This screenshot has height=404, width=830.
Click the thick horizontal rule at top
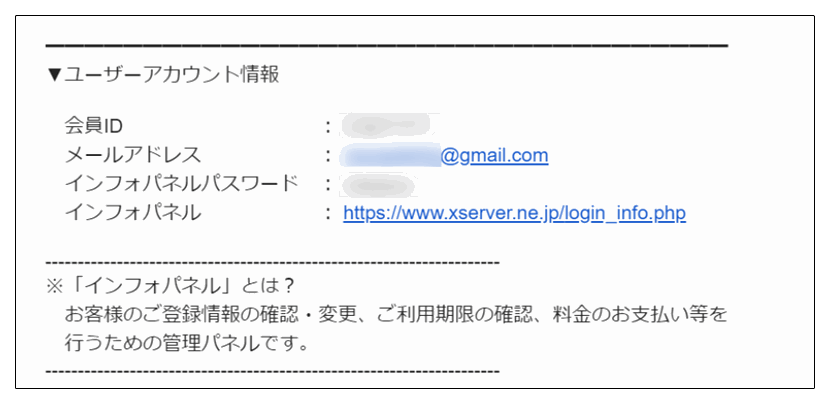tap(387, 46)
